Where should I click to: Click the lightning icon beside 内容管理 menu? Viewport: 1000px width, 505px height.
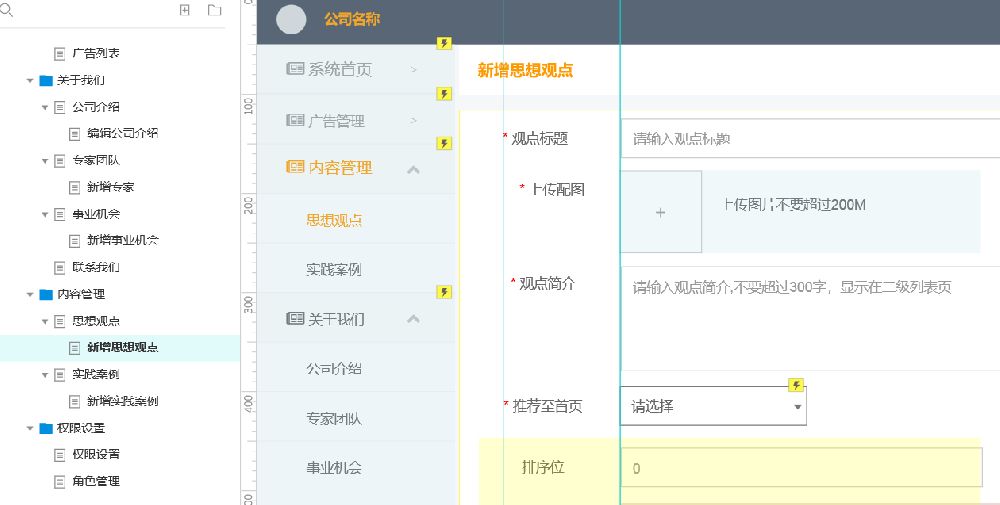444,143
